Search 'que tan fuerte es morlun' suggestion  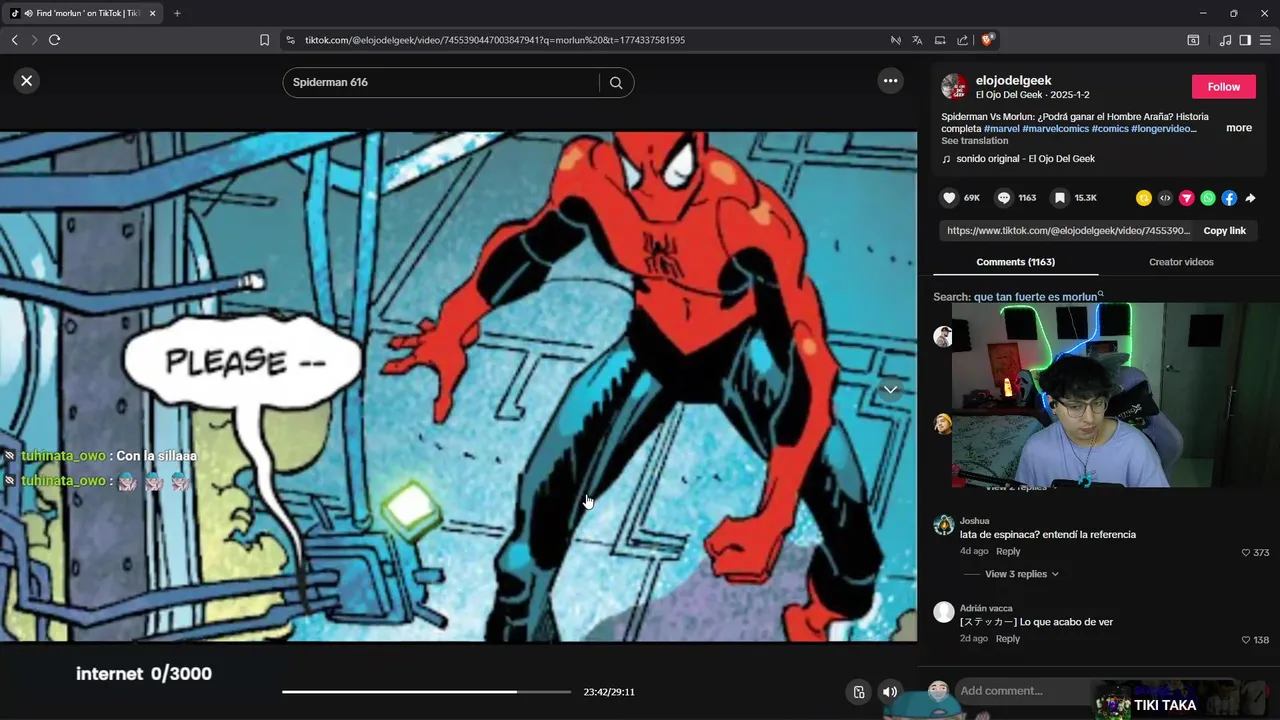point(1038,297)
